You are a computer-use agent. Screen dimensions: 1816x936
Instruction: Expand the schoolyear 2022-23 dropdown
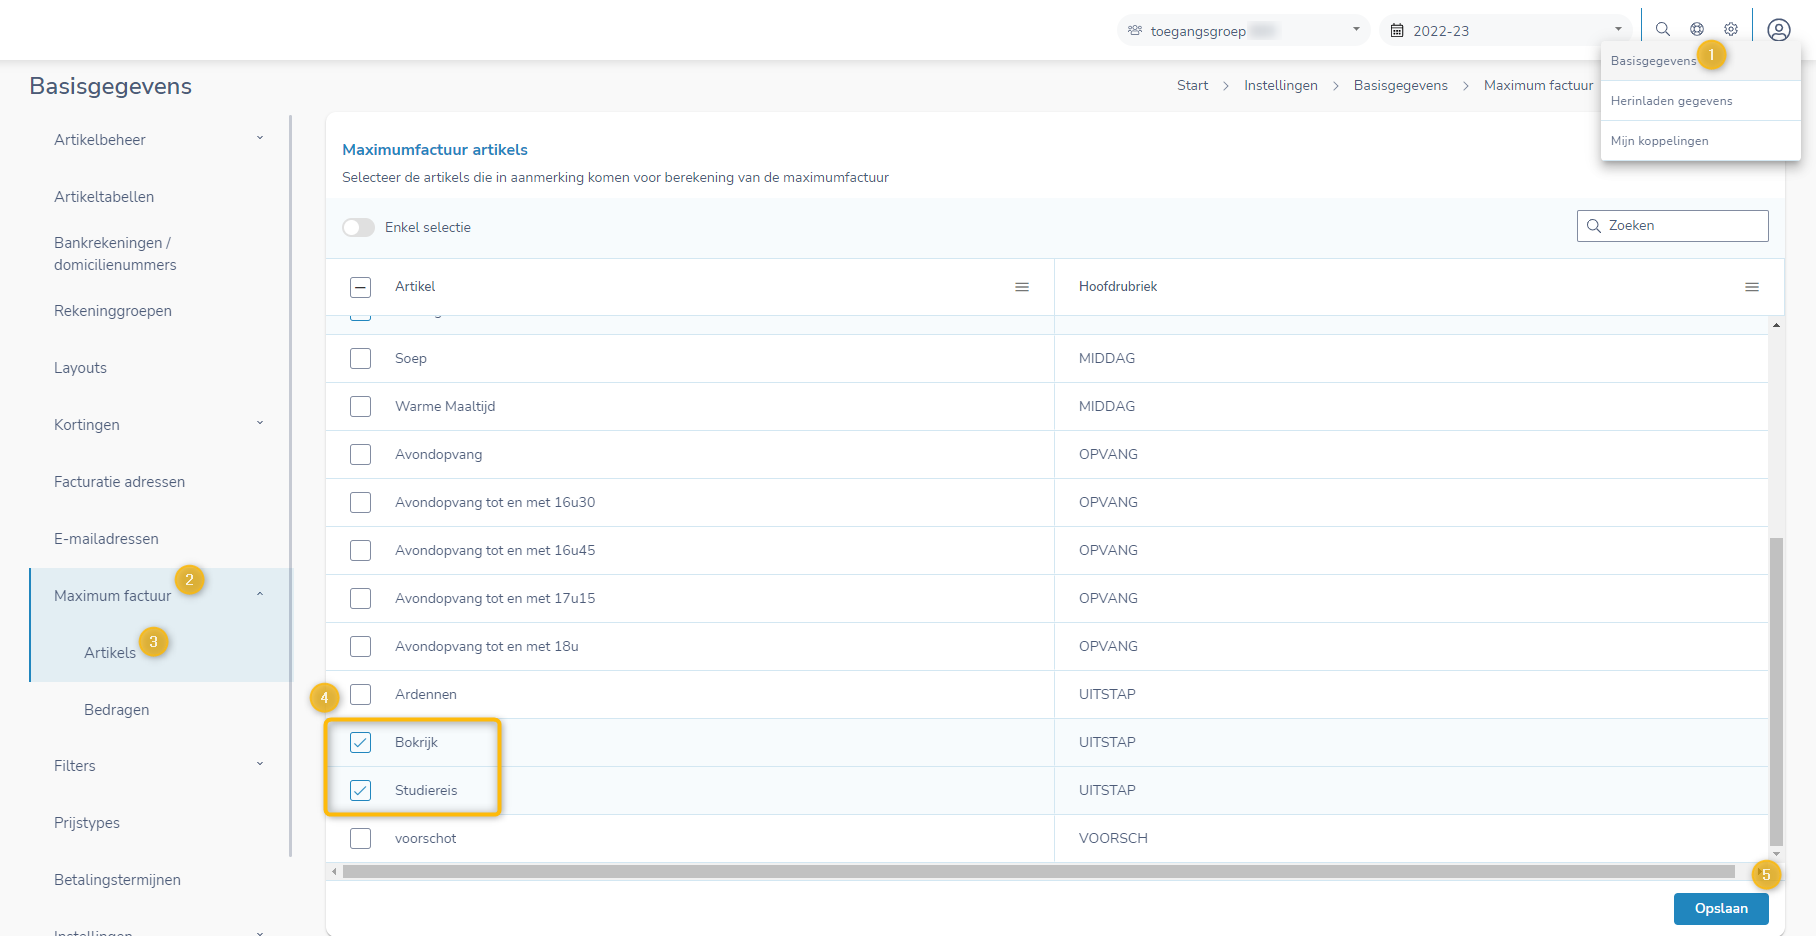[1616, 28]
